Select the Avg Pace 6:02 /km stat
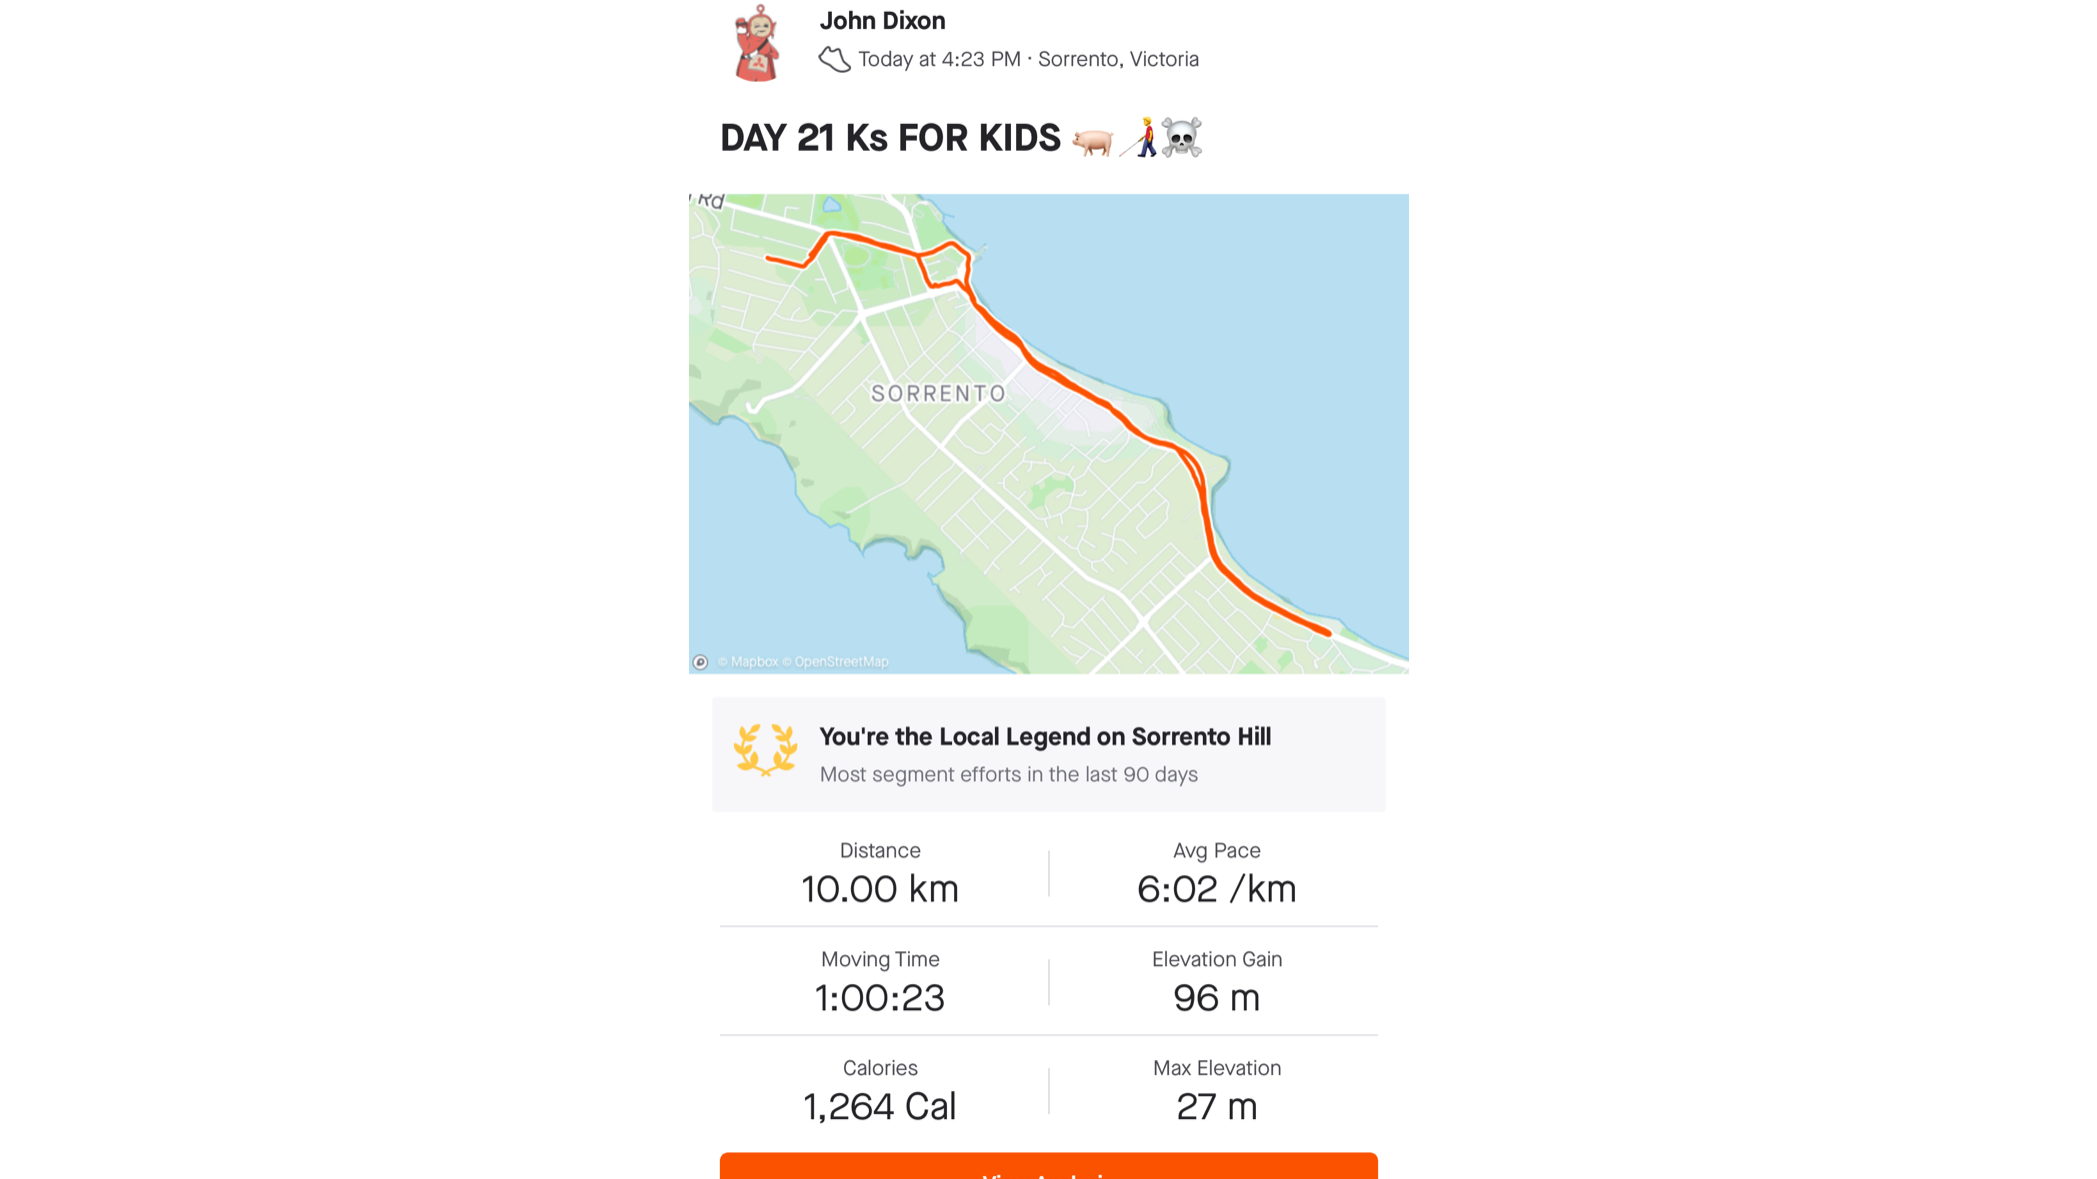 [1216, 874]
